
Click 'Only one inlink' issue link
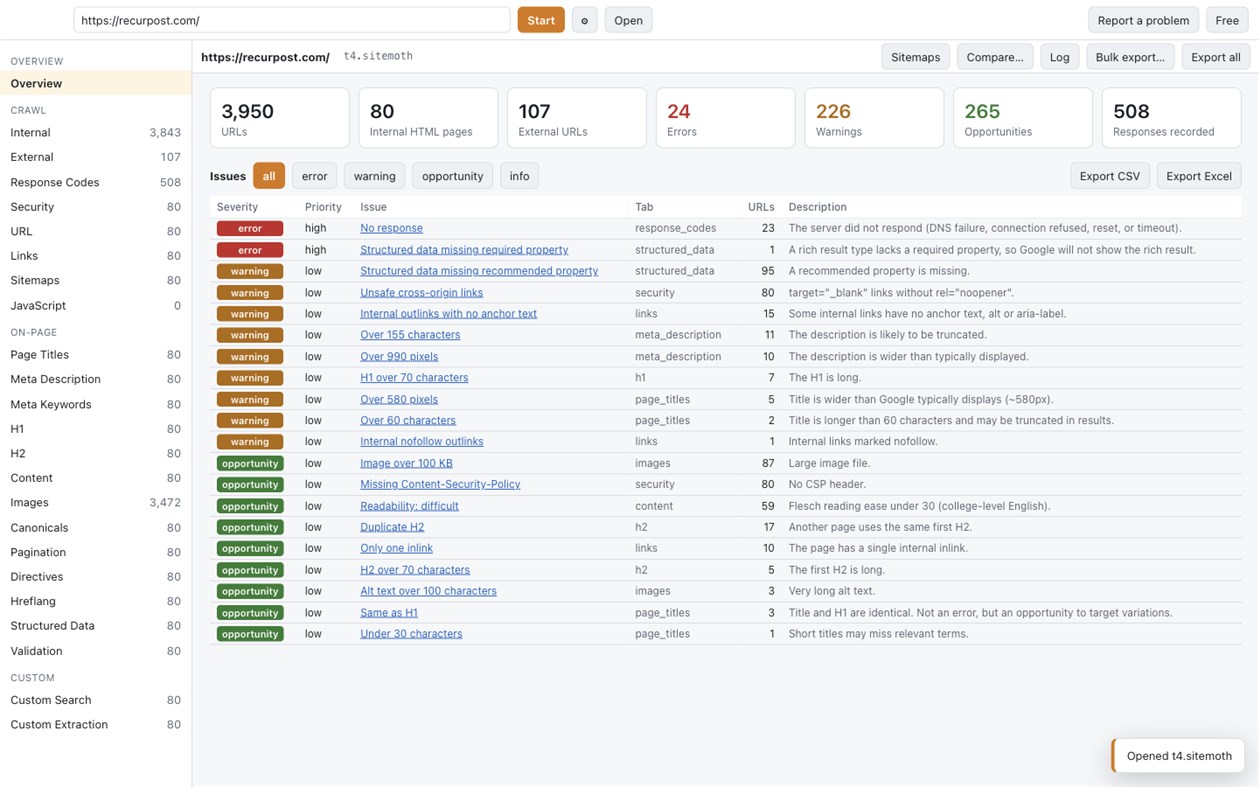(396, 548)
